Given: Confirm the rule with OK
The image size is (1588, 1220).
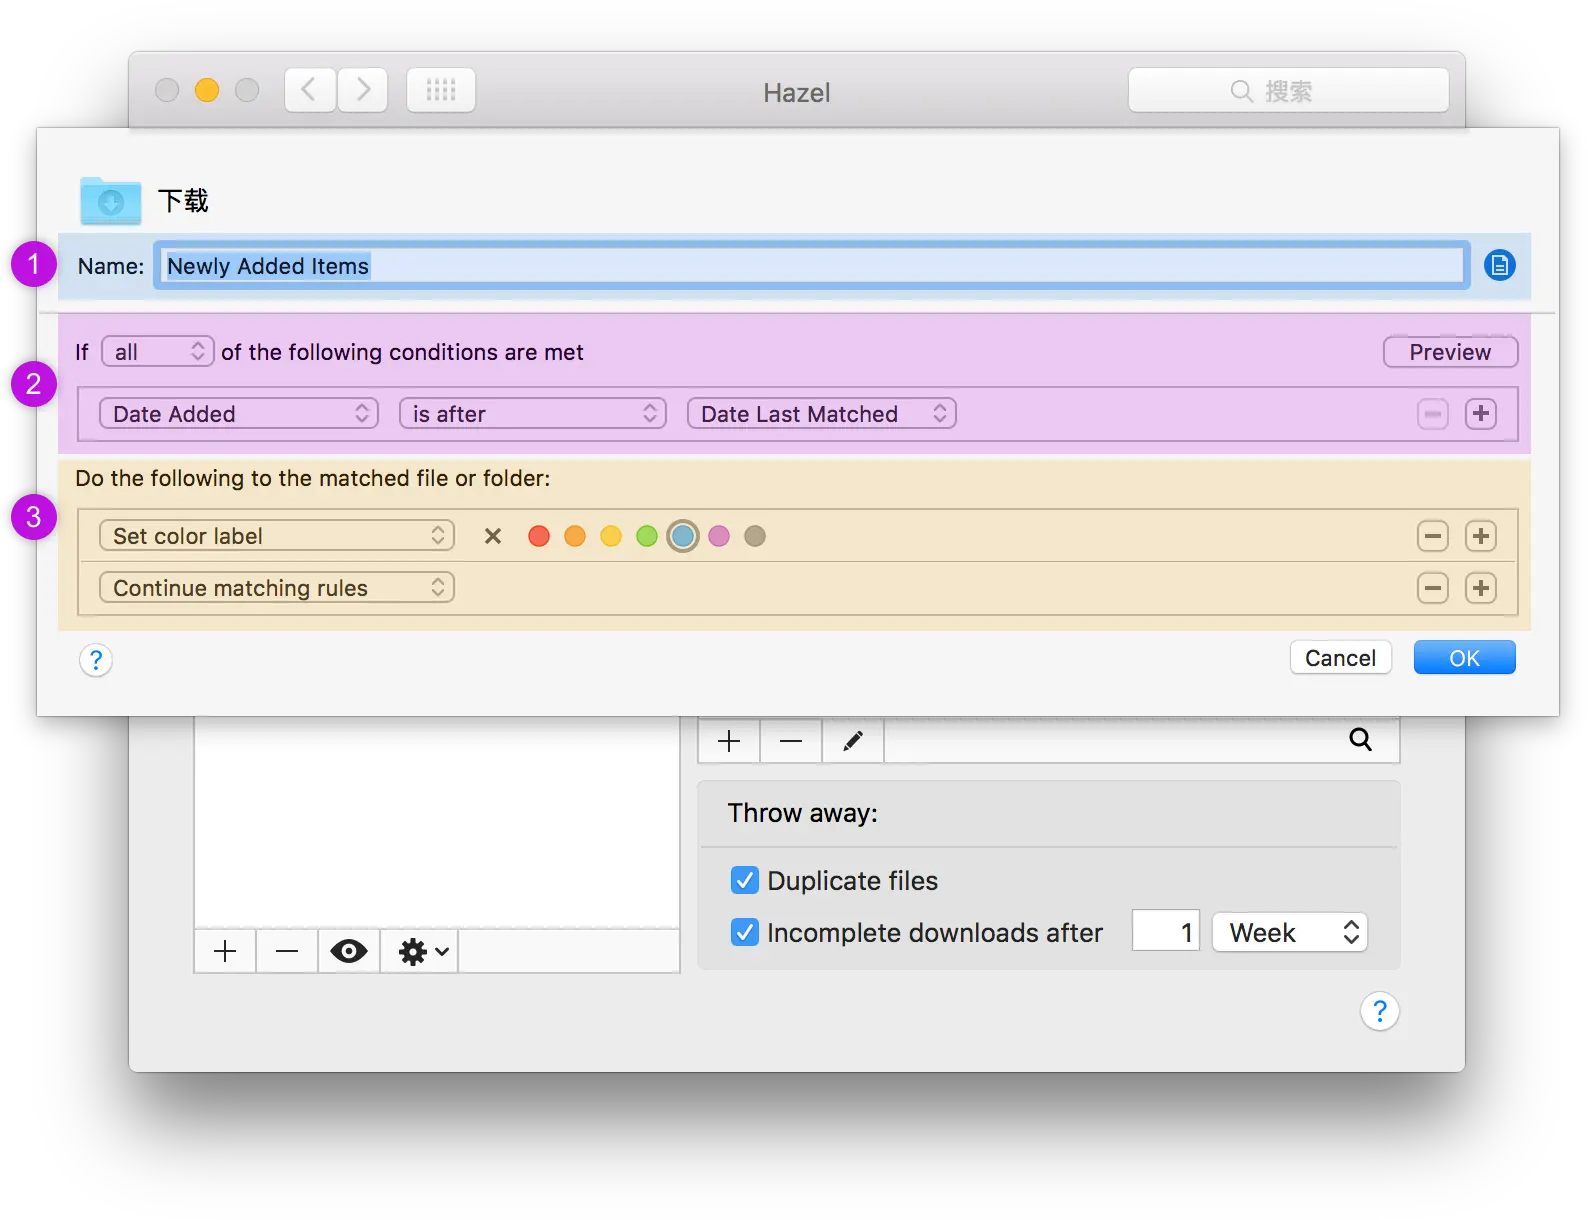Looking at the screenshot, I should [1465, 658].
